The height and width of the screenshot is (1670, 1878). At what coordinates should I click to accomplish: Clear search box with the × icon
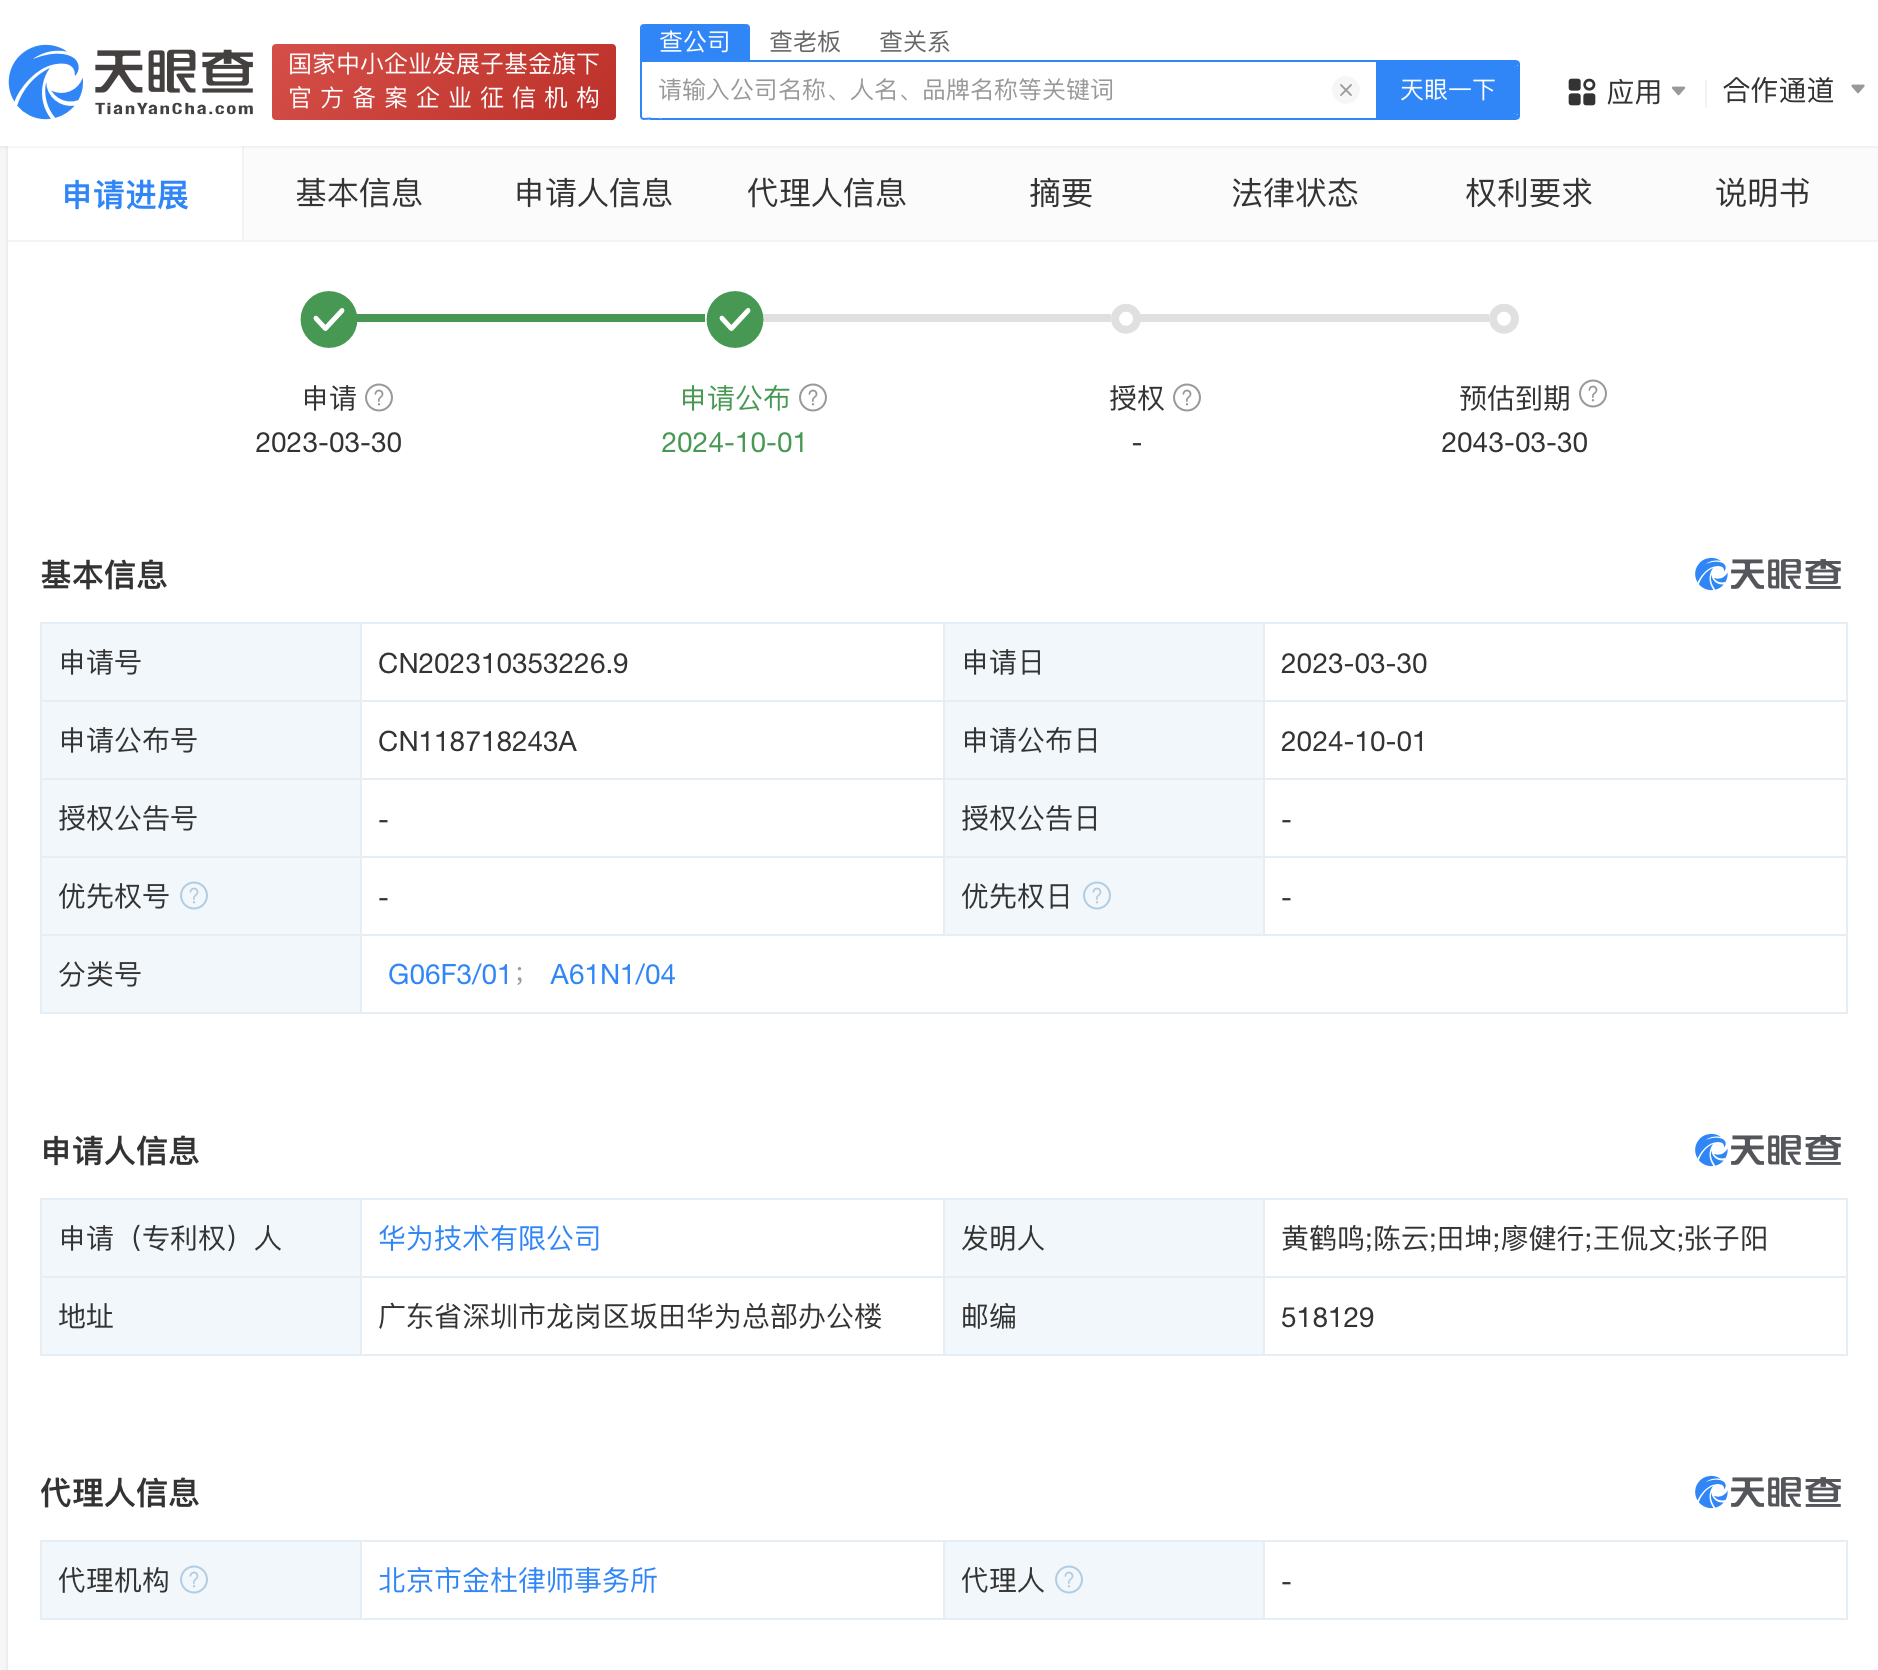[1345, 90]
